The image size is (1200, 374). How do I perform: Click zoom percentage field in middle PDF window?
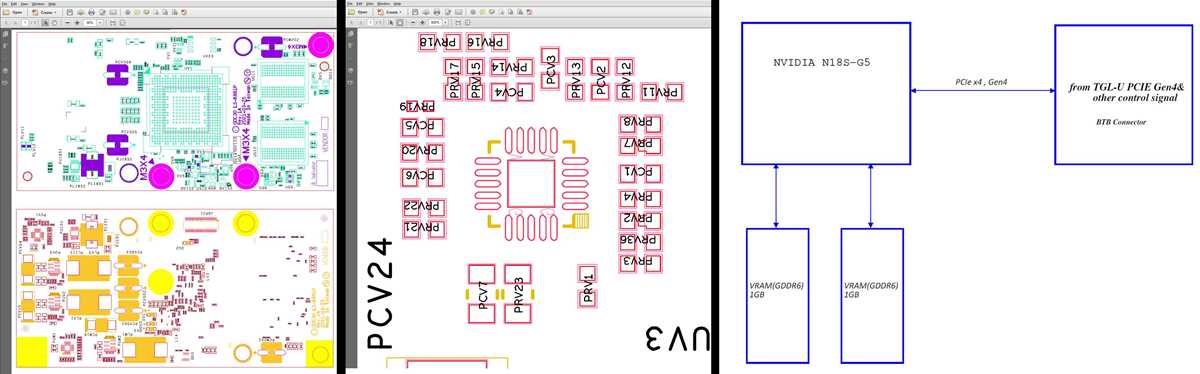click(434, 22)
